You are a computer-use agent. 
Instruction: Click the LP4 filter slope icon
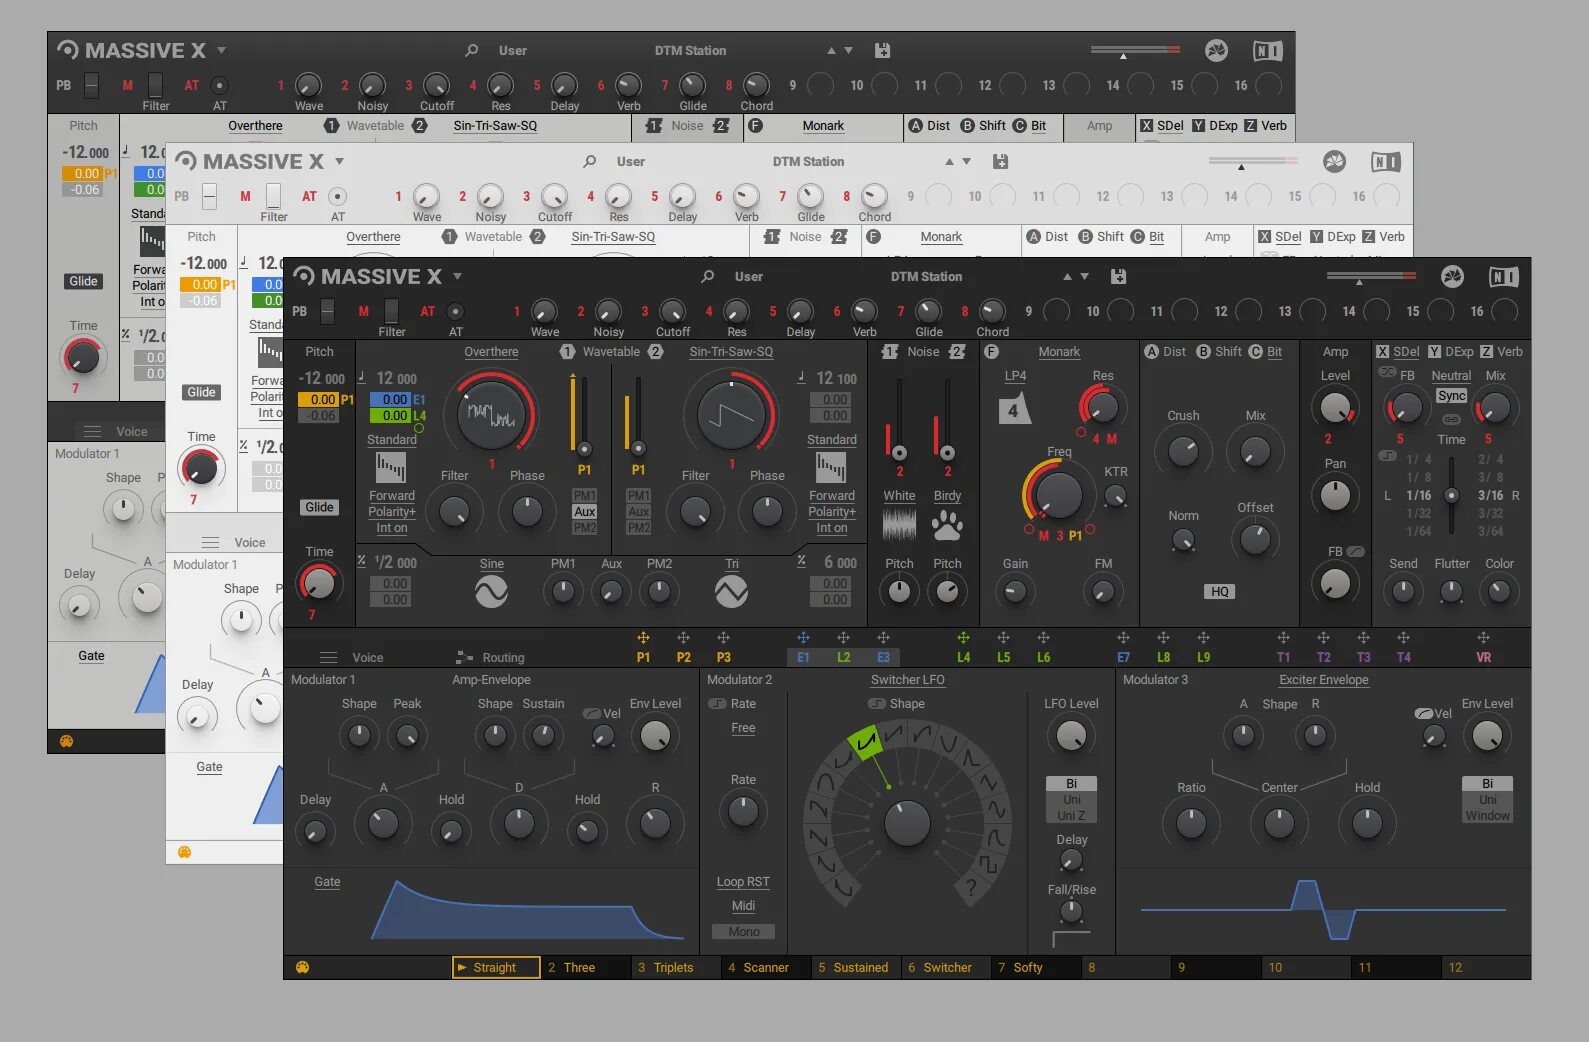pyautogui.click(x=1014, y=408)
